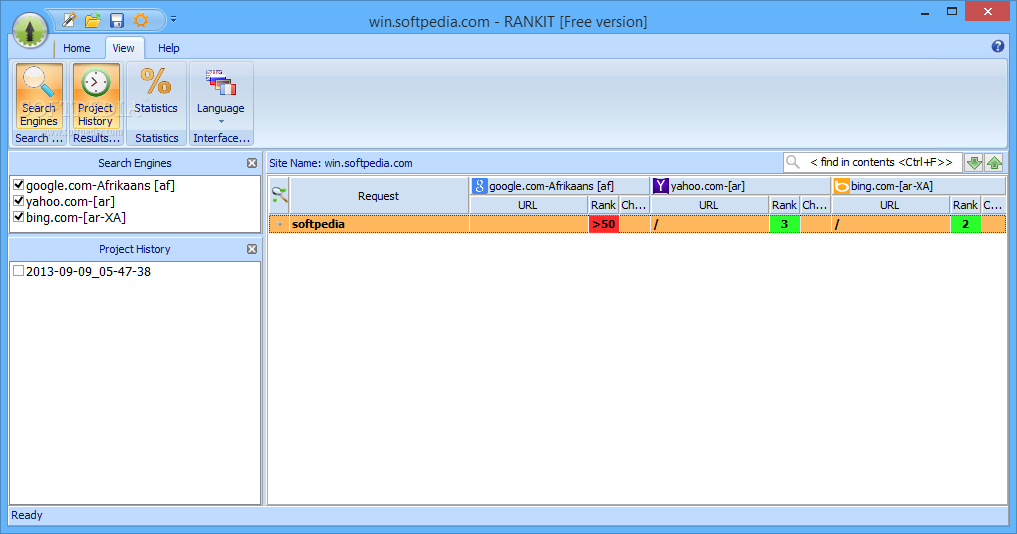
Task: Click the green rank 3 cell
Action: 784,224
